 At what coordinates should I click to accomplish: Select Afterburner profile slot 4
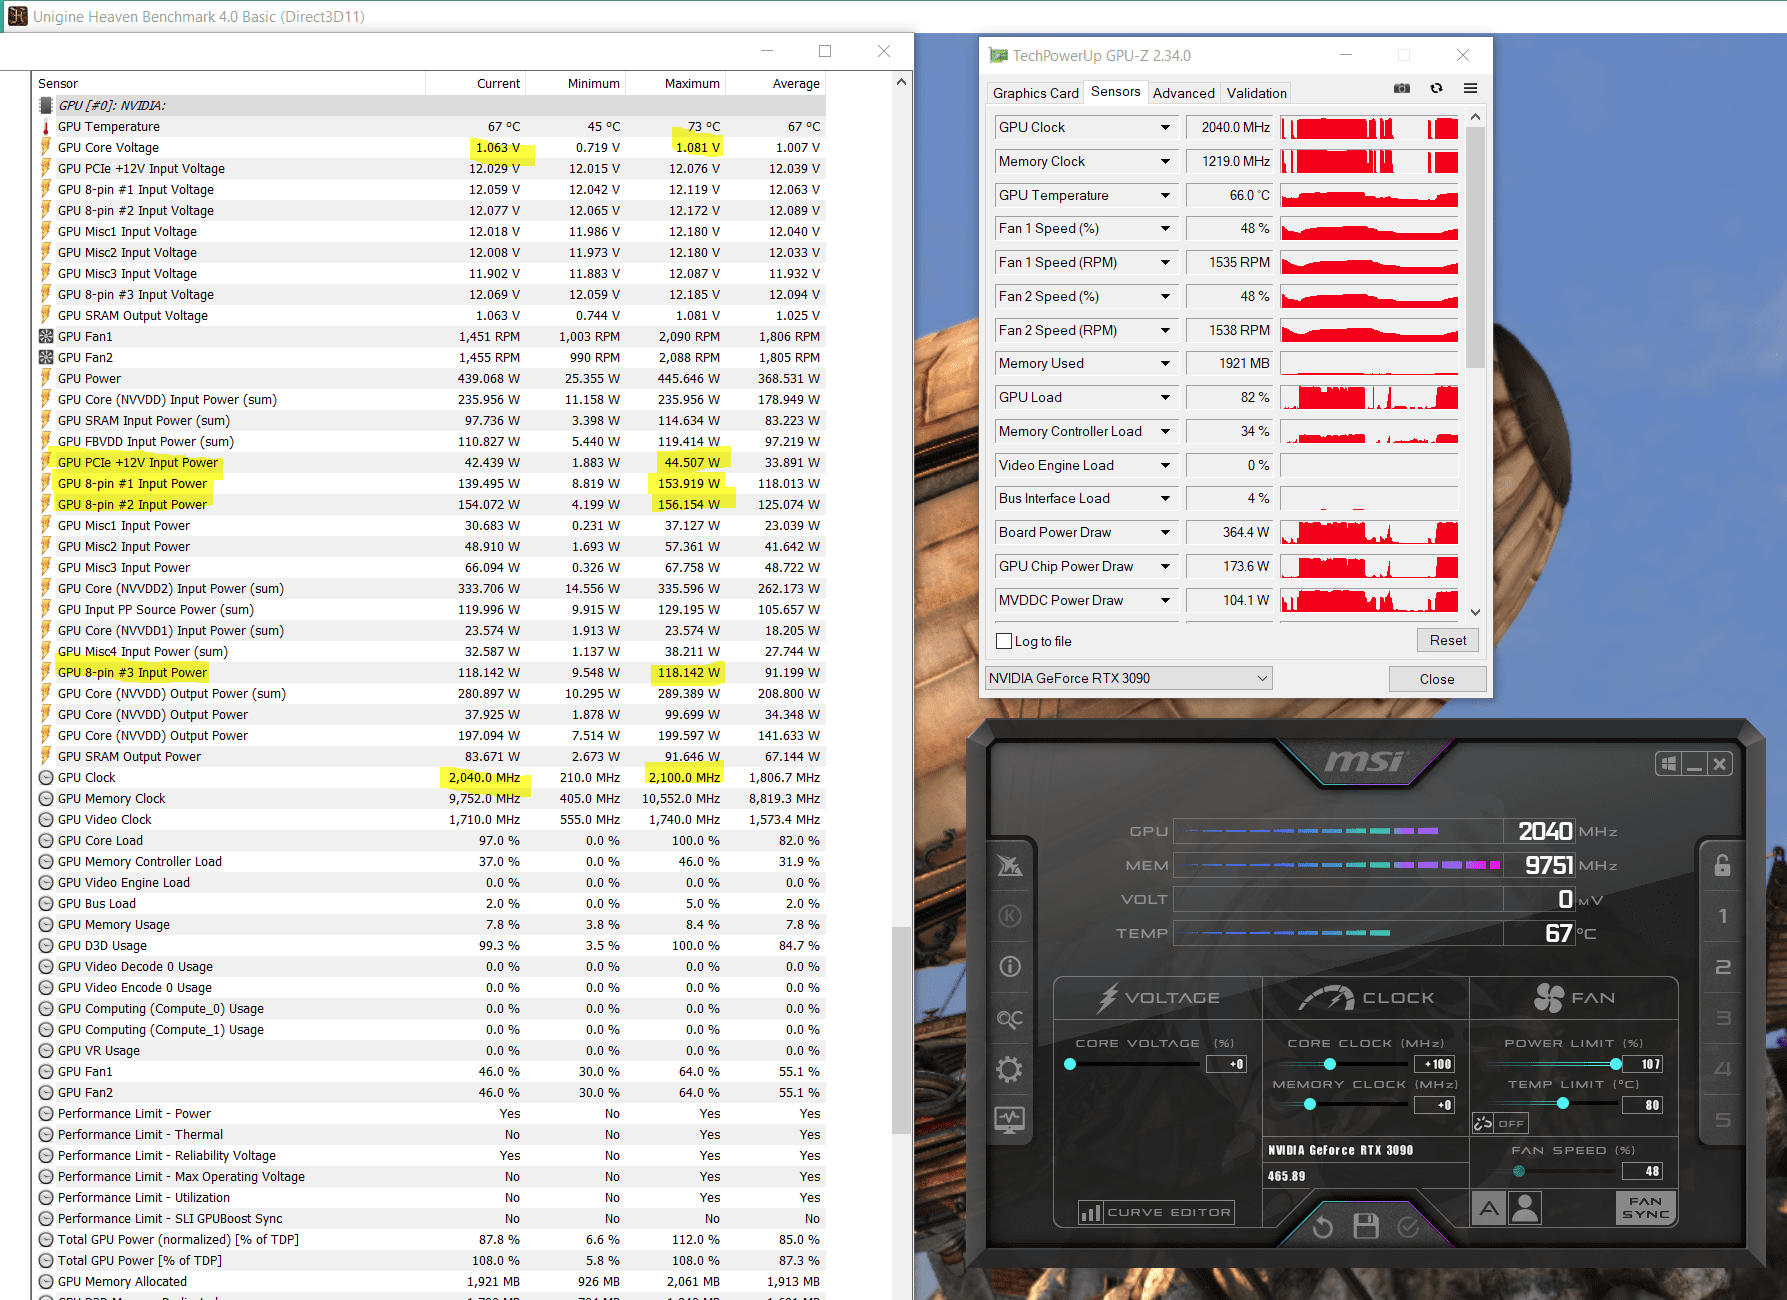(1722, 1069)
